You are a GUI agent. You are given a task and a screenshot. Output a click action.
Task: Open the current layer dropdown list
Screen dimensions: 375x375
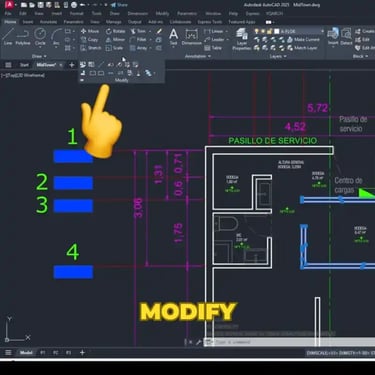[322, 31]
